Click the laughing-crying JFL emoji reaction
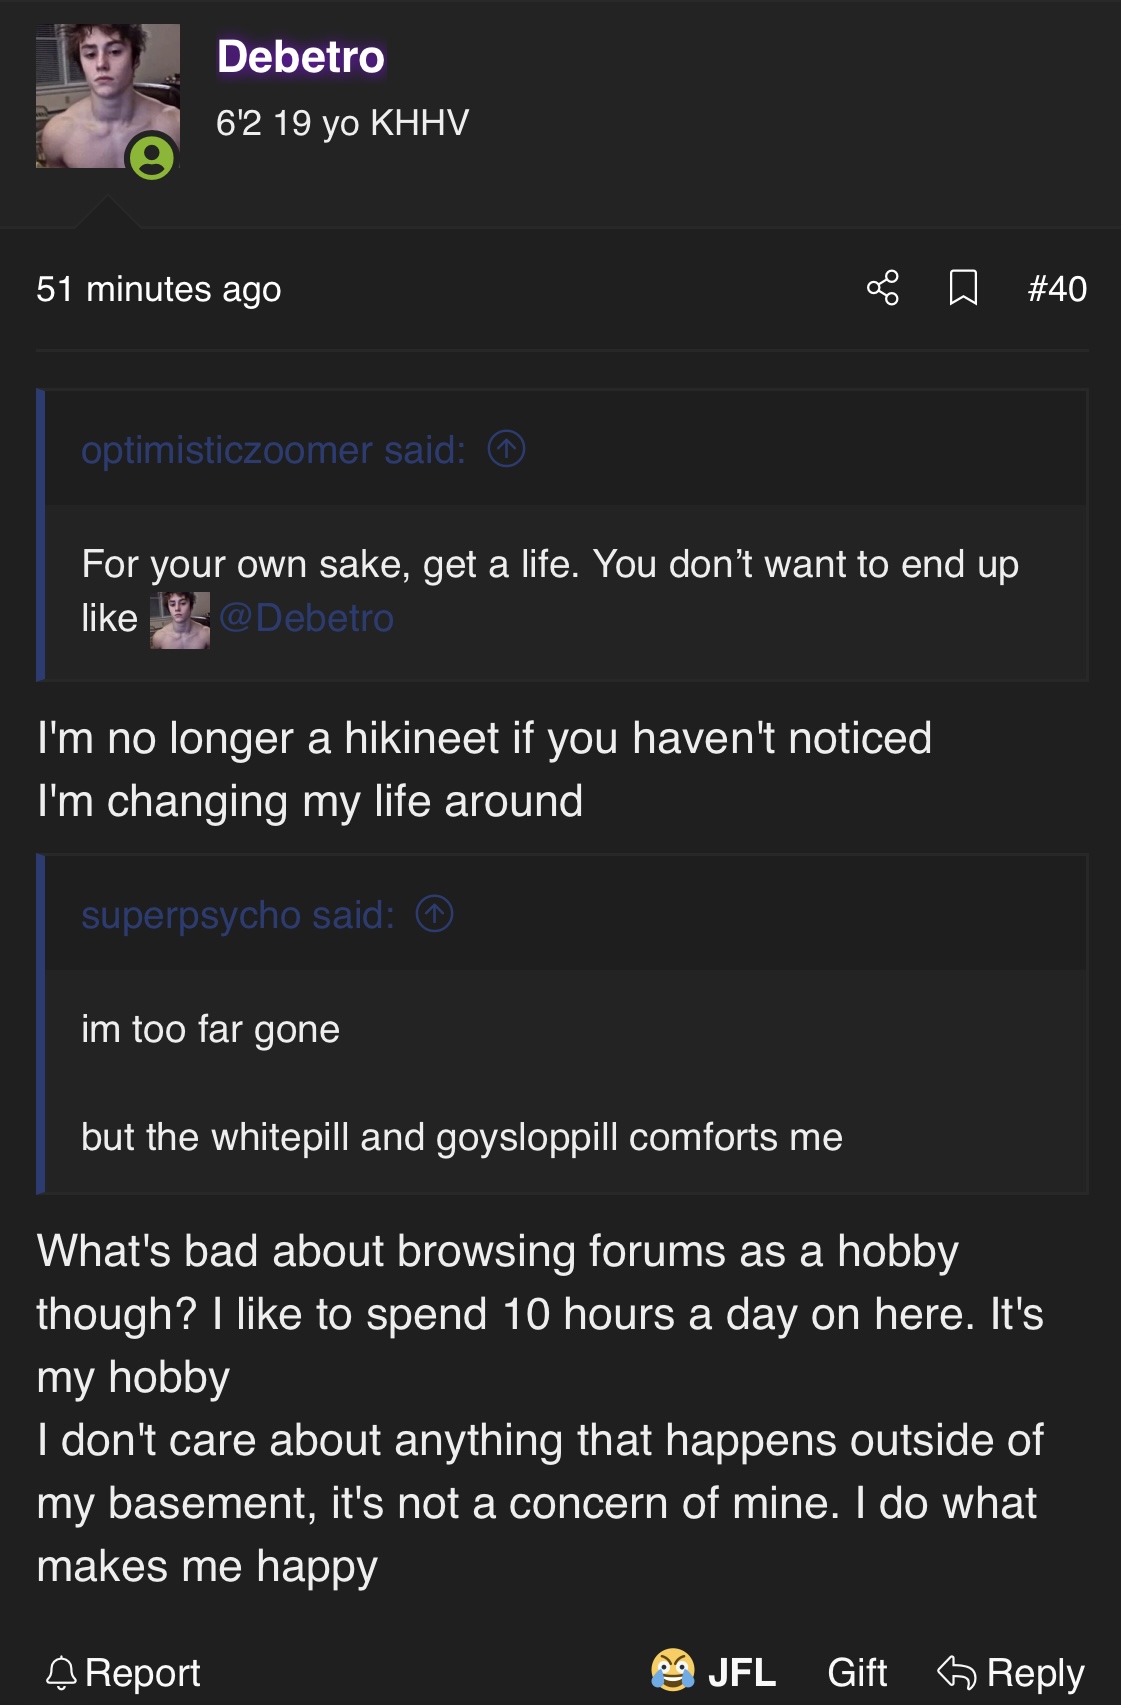The width and height of the screenshot is (1121, 1705). [x=673, y=1670]
